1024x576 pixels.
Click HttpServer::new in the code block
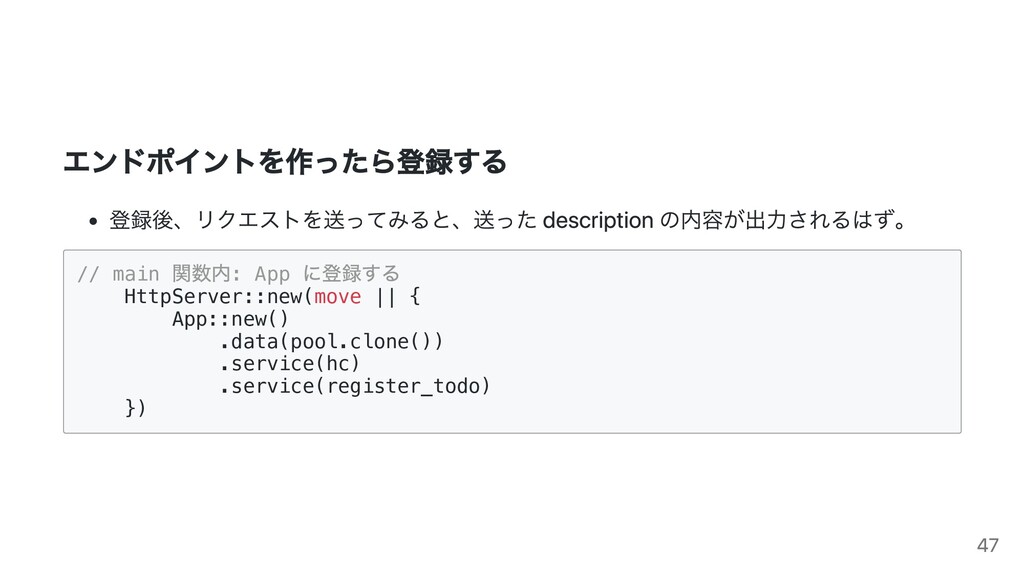click(x=214, y=296)
